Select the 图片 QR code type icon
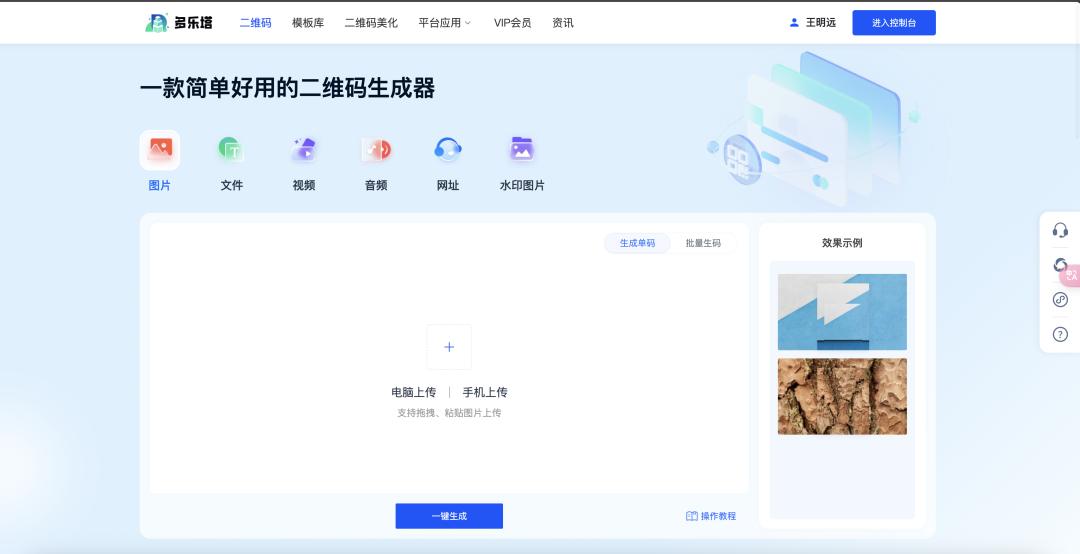Image resolution: width=1080 pixels, height=554 pixels. [160, 150]
